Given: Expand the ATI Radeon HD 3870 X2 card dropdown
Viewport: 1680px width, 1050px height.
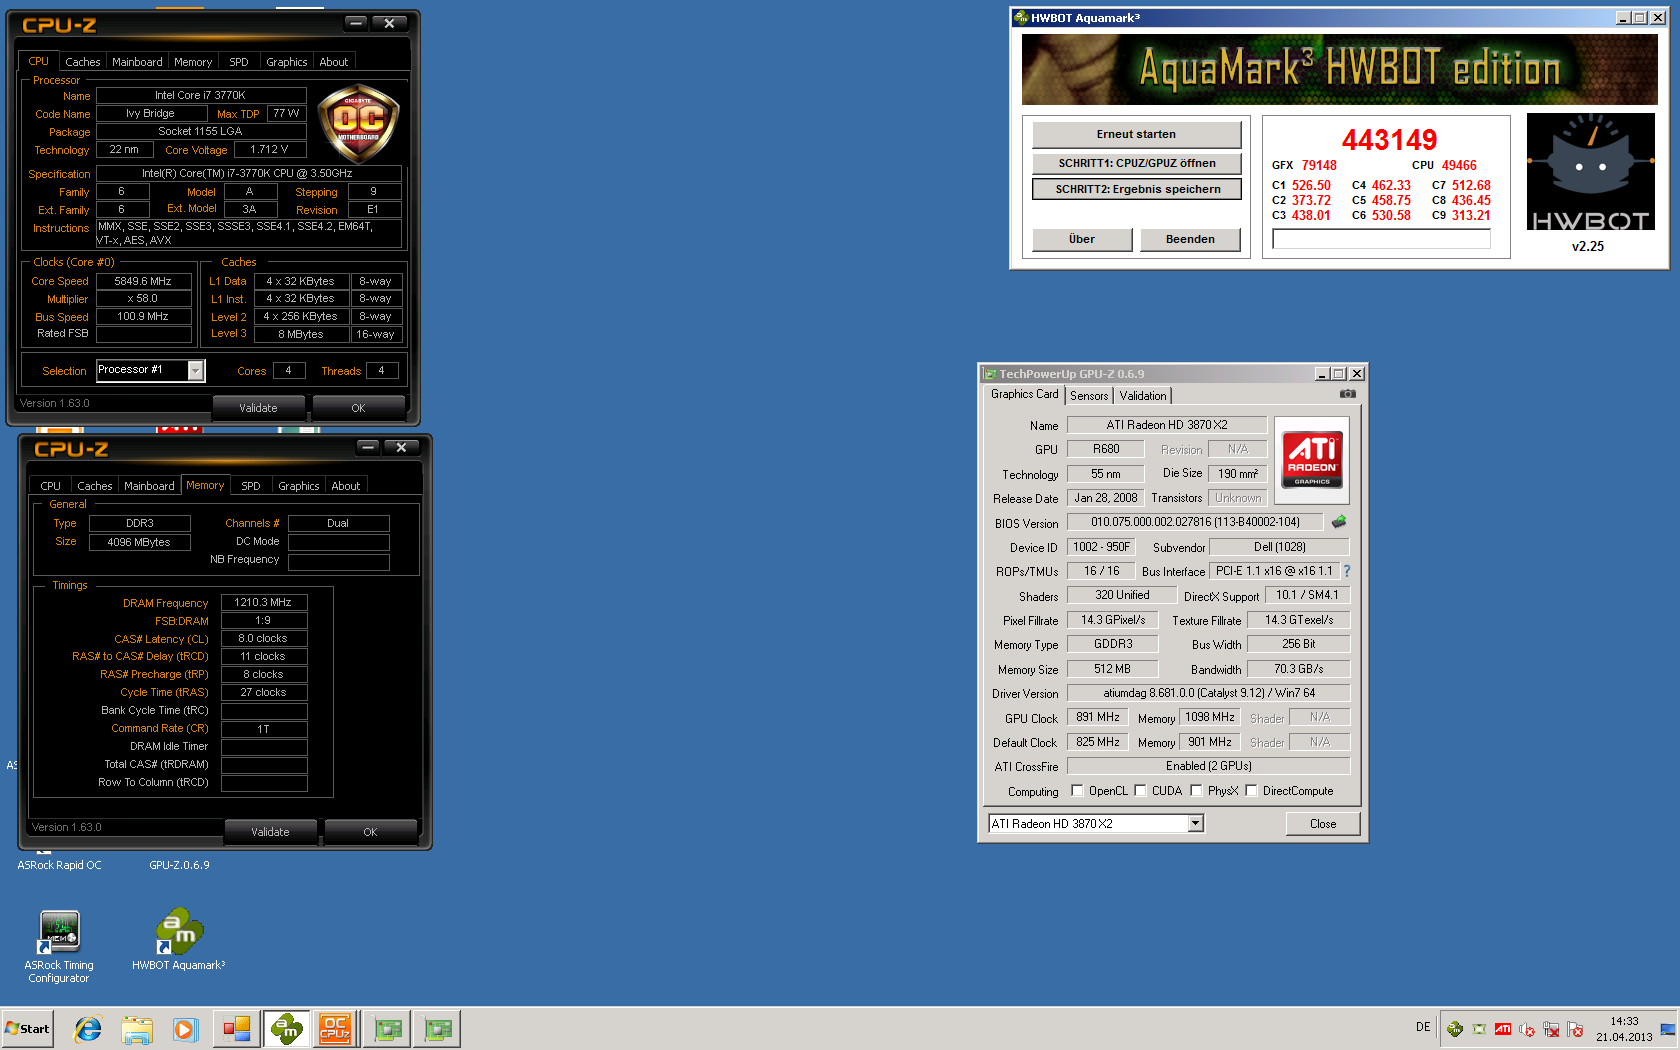Looking at the screenshot, I should tap(1195, 823).
